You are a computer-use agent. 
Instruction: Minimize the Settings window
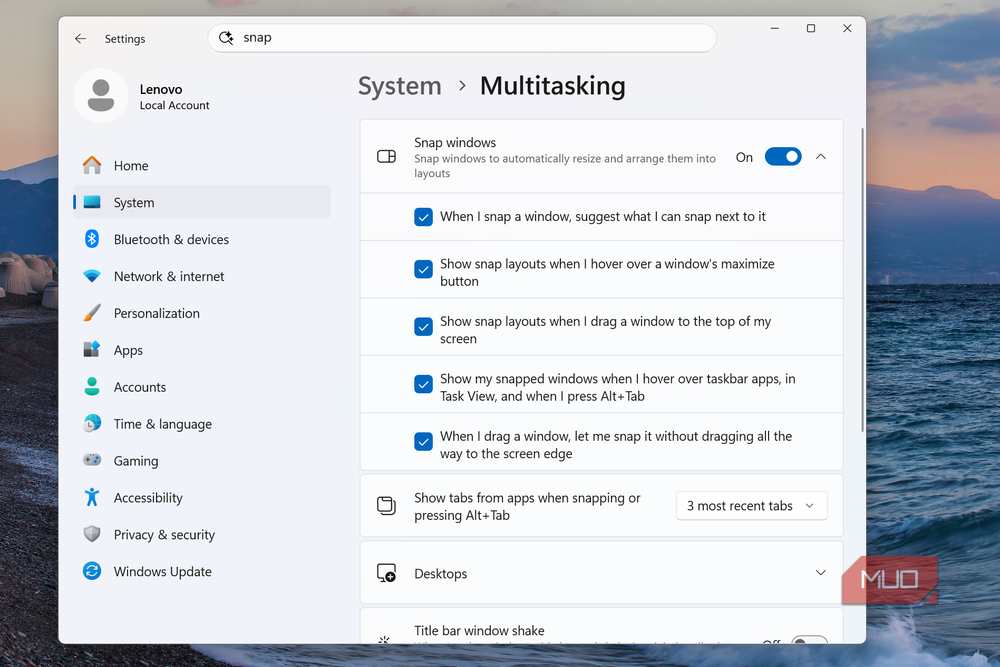(774, 29)
